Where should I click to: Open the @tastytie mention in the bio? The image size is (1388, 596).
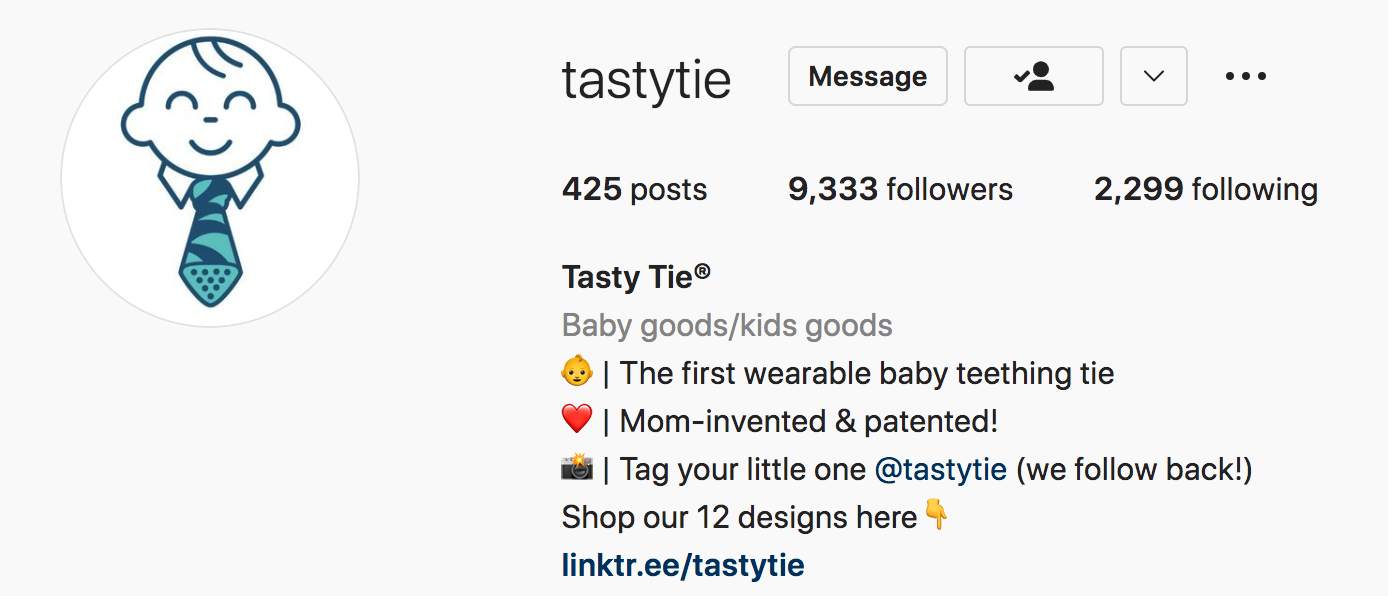(x=941, y=468)
